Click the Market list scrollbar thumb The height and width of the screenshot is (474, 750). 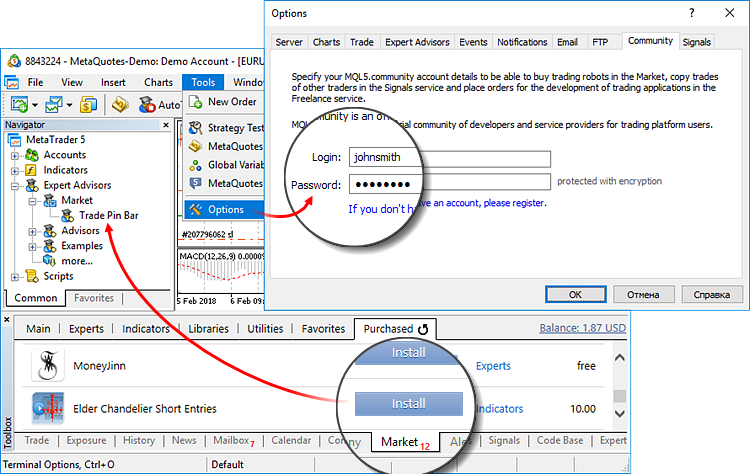(619, 396)
